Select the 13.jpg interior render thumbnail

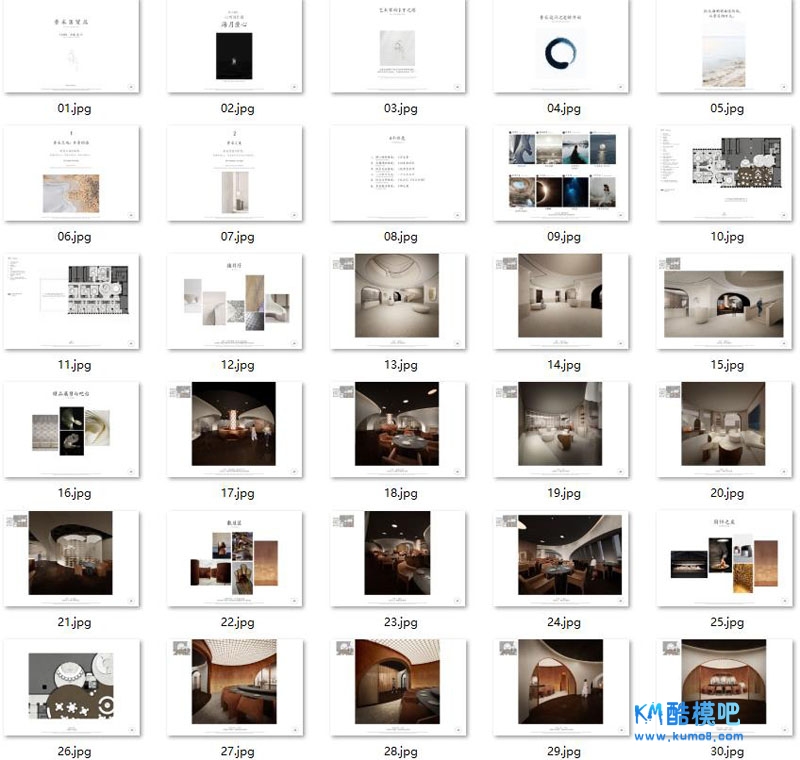(398, 302)
